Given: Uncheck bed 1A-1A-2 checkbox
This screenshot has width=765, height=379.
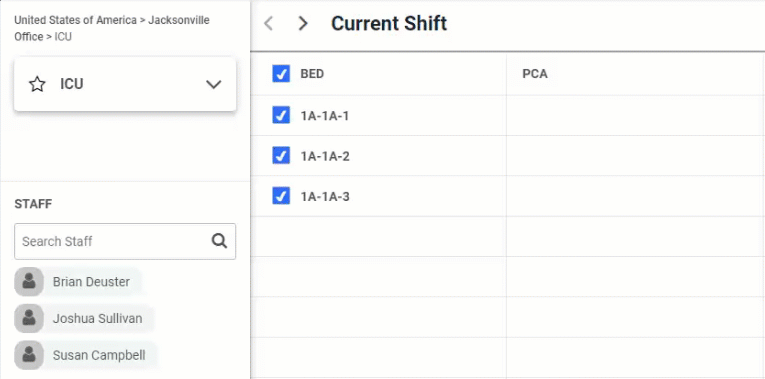Looking at the screenshot, I should (x=281, y=156).
